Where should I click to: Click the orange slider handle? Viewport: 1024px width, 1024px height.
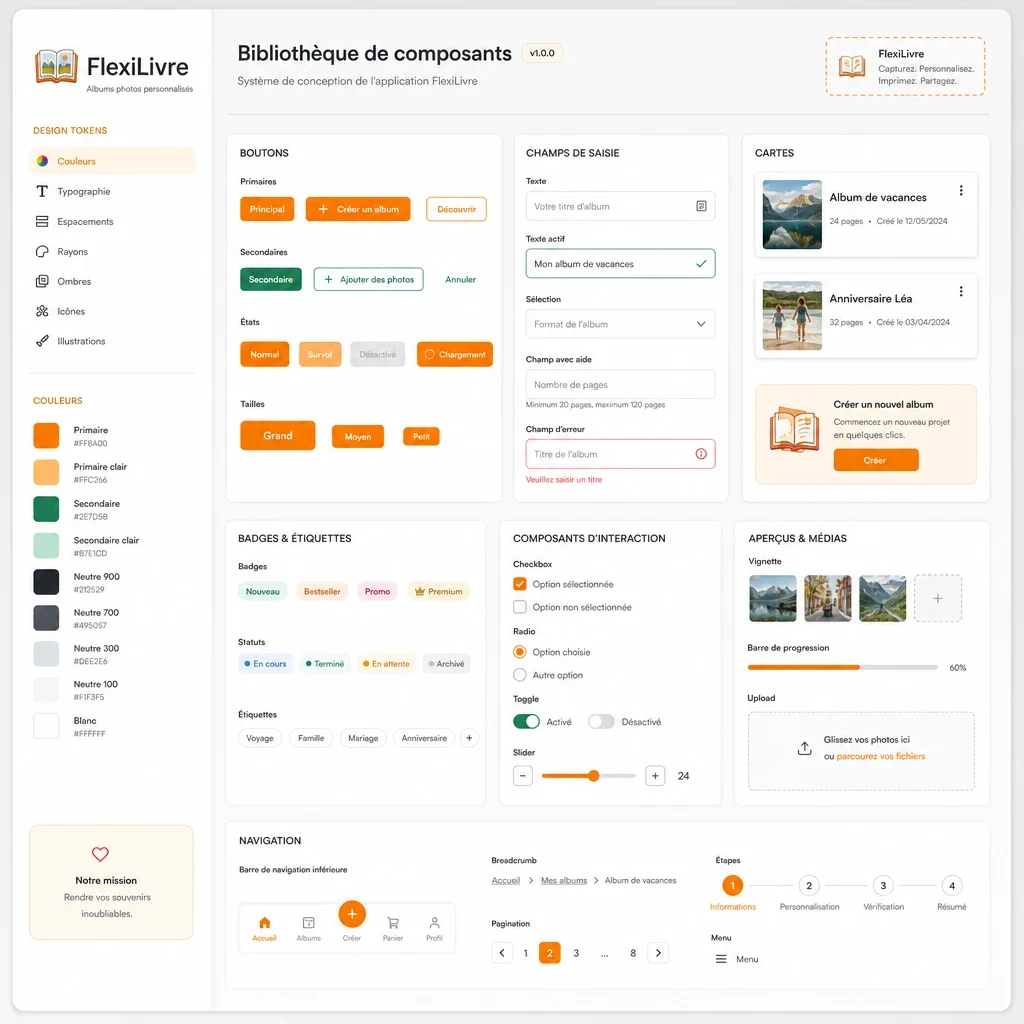coord(593,776)
